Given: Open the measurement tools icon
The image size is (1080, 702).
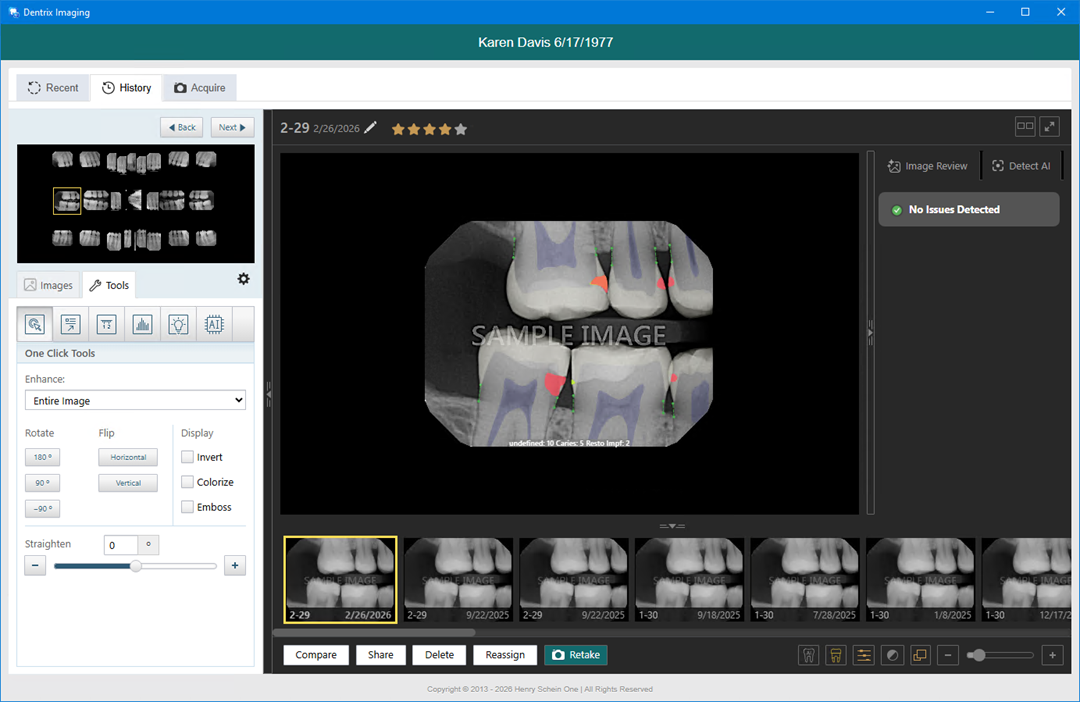Looking at the screenshot, I should [x=106, y=324].
